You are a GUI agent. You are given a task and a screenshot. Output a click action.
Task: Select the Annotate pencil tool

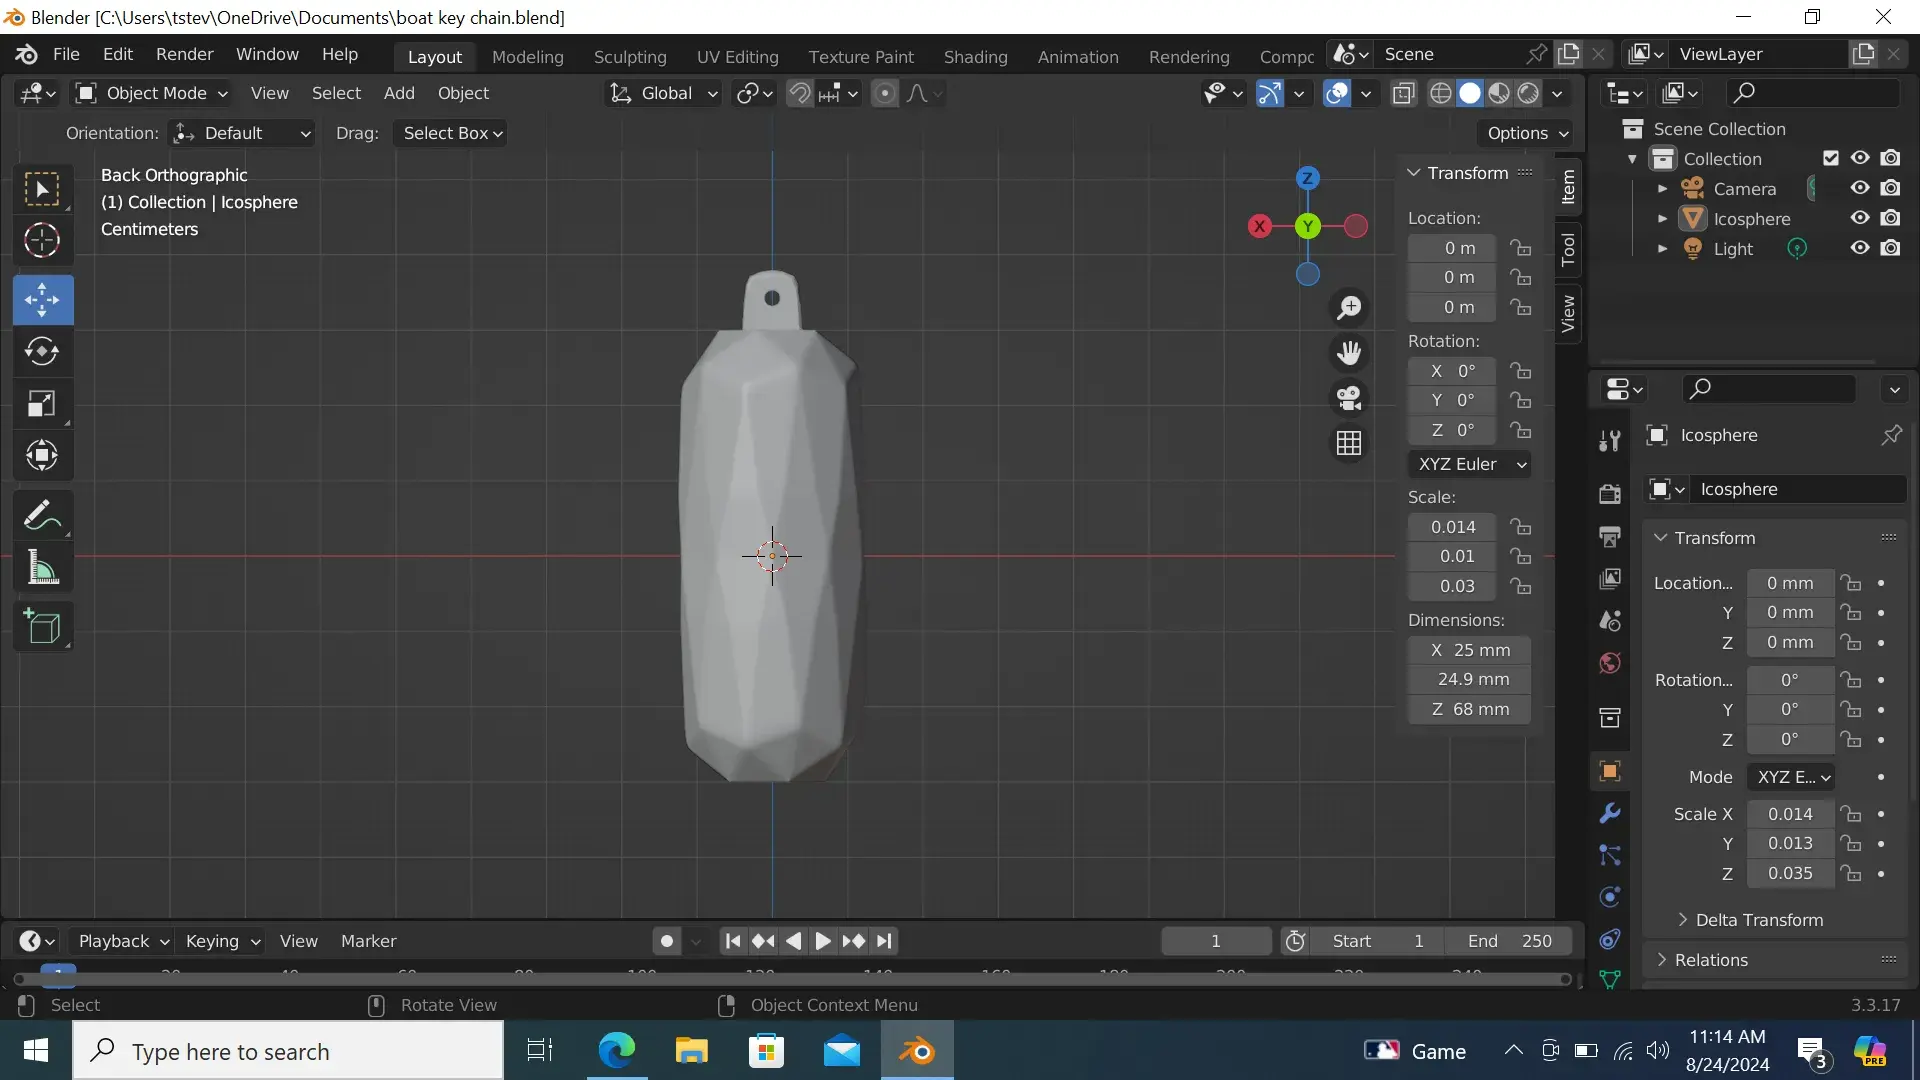[42, 515]
